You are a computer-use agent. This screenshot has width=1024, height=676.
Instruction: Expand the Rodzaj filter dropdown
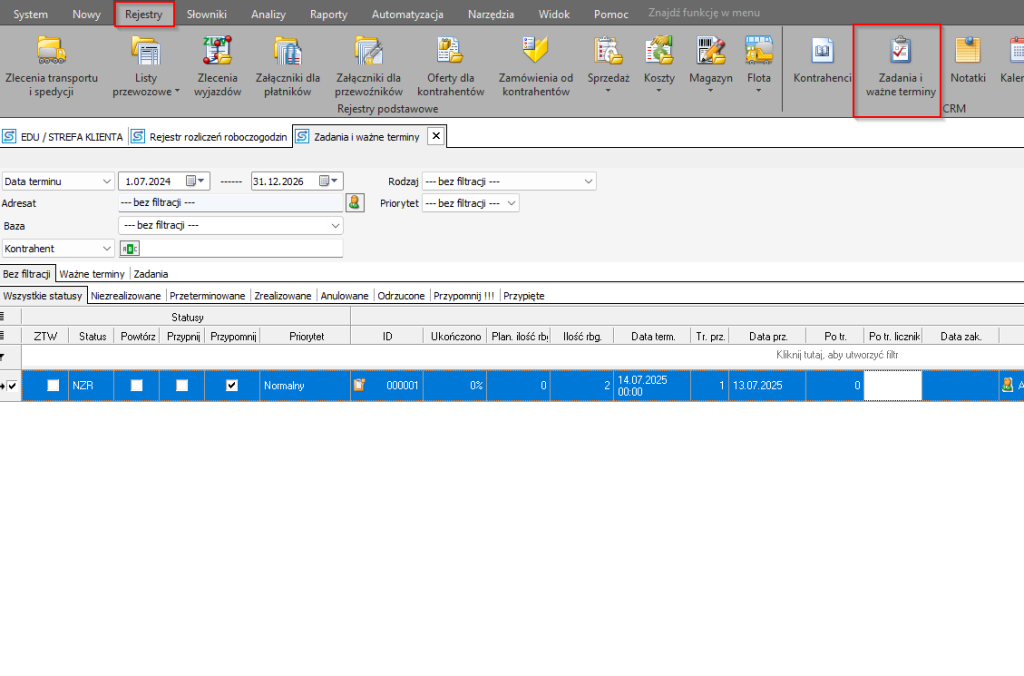[587, 181]
